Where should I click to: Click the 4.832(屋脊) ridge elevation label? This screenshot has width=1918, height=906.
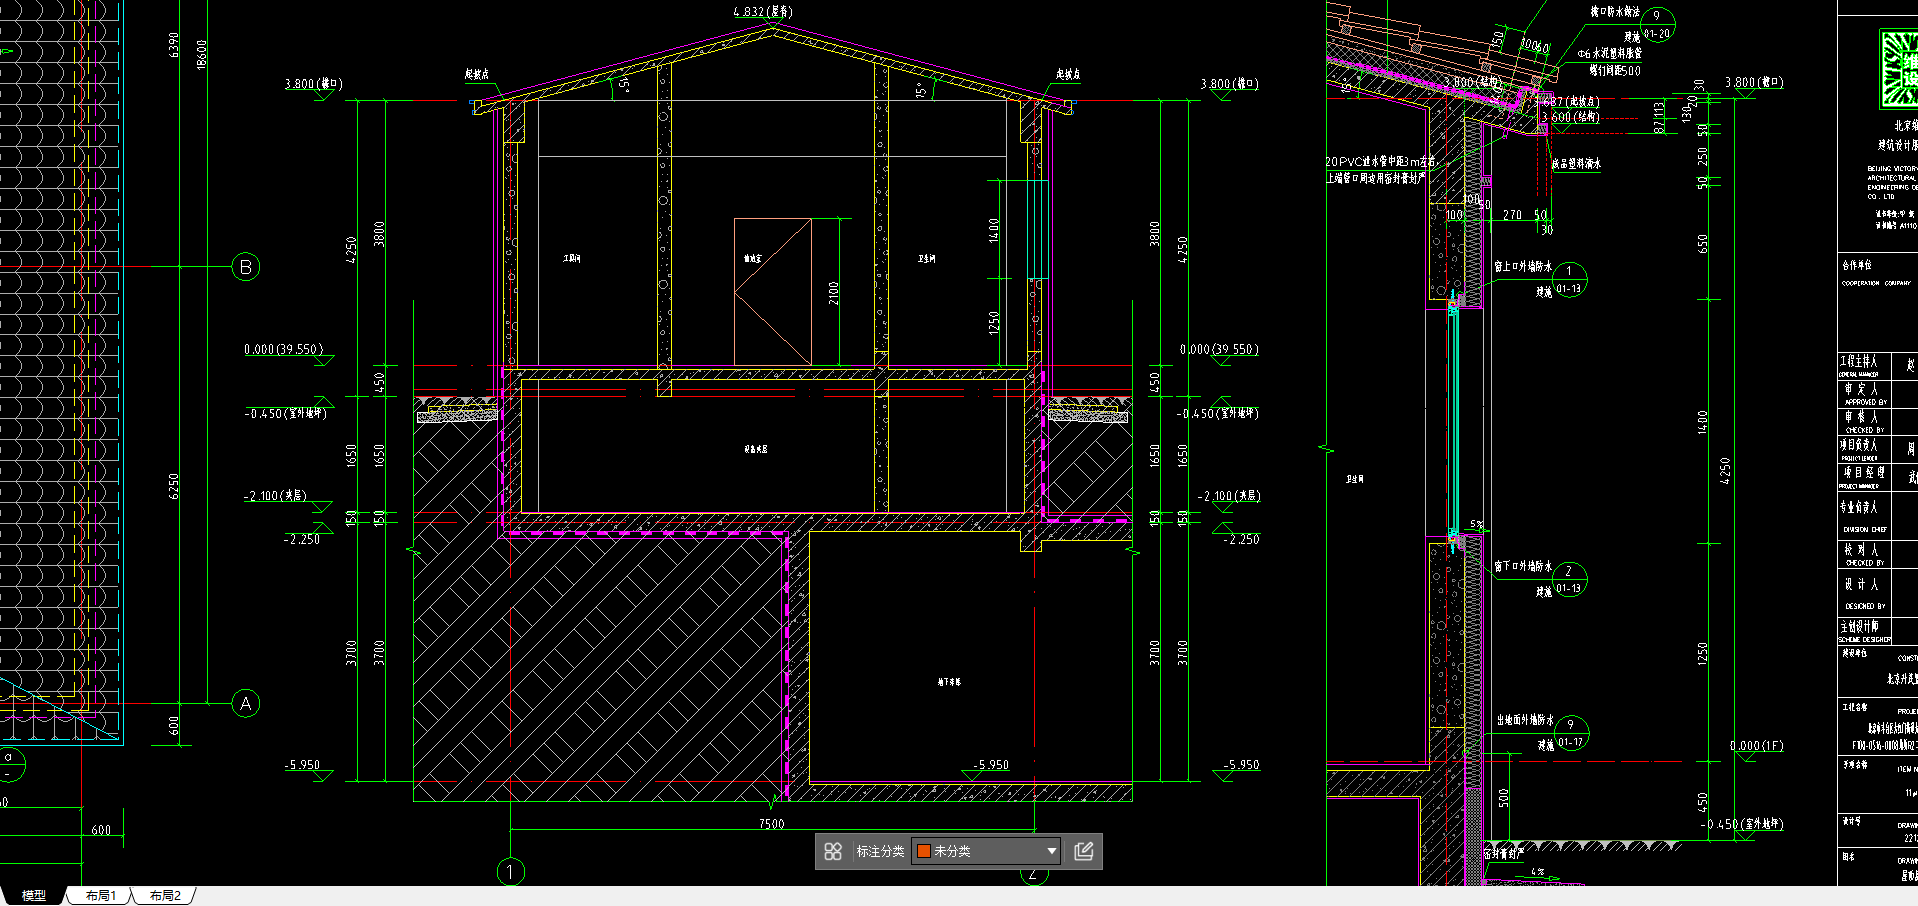[762, 12]
